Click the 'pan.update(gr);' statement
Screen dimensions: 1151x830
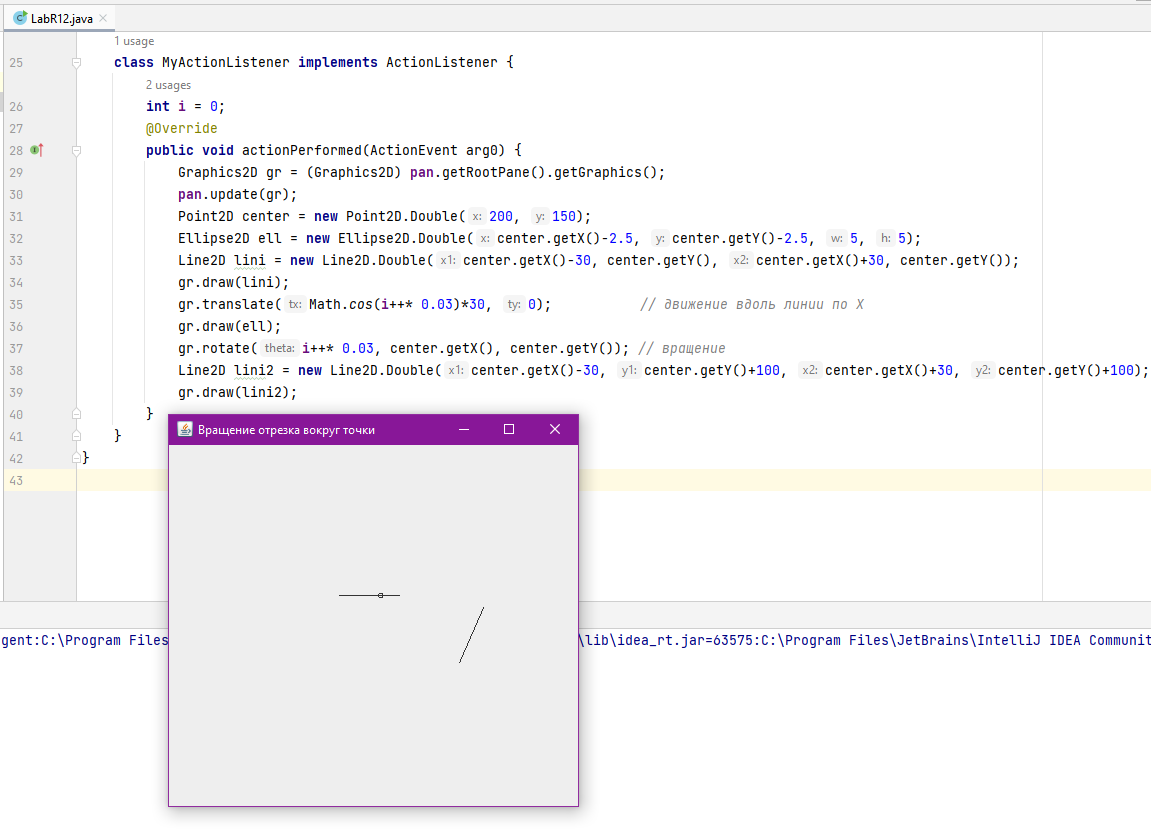tap(238, 194)
